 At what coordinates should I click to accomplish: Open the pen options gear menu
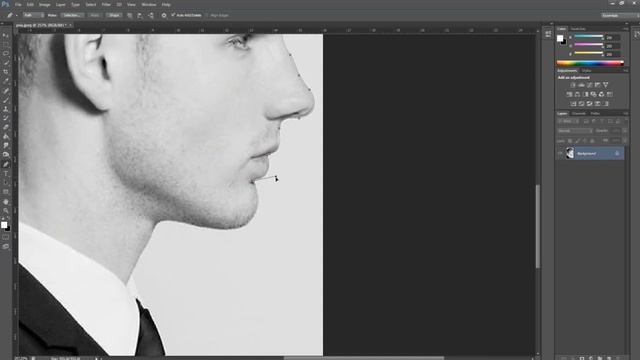point(164,15)
